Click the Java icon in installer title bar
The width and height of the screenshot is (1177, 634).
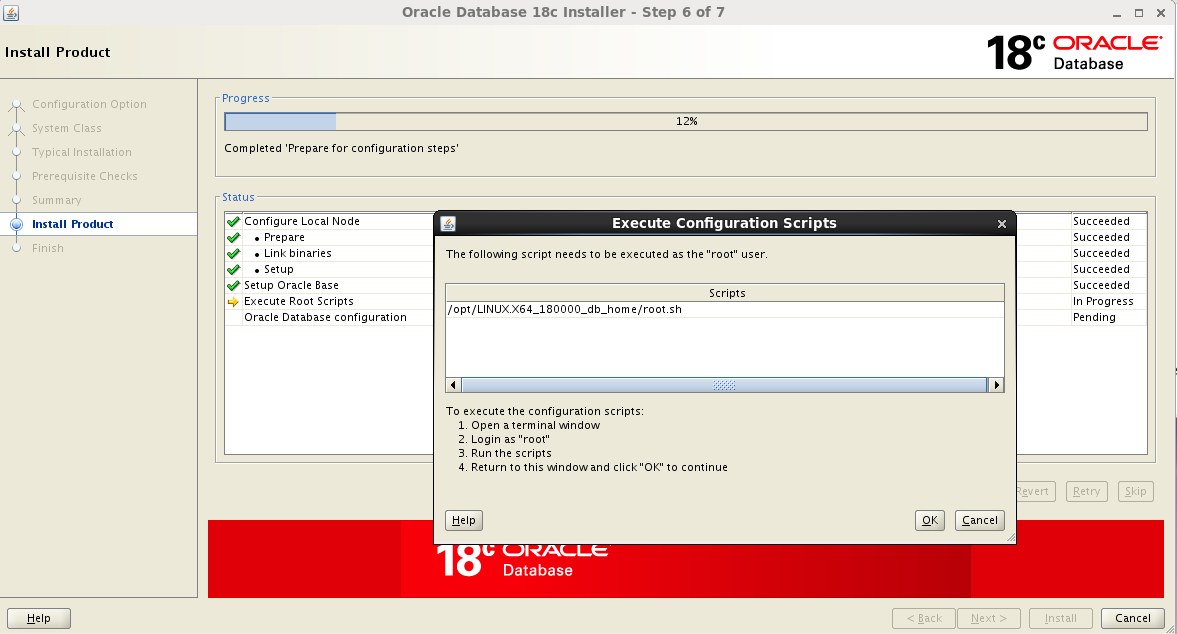click(11, 13)
